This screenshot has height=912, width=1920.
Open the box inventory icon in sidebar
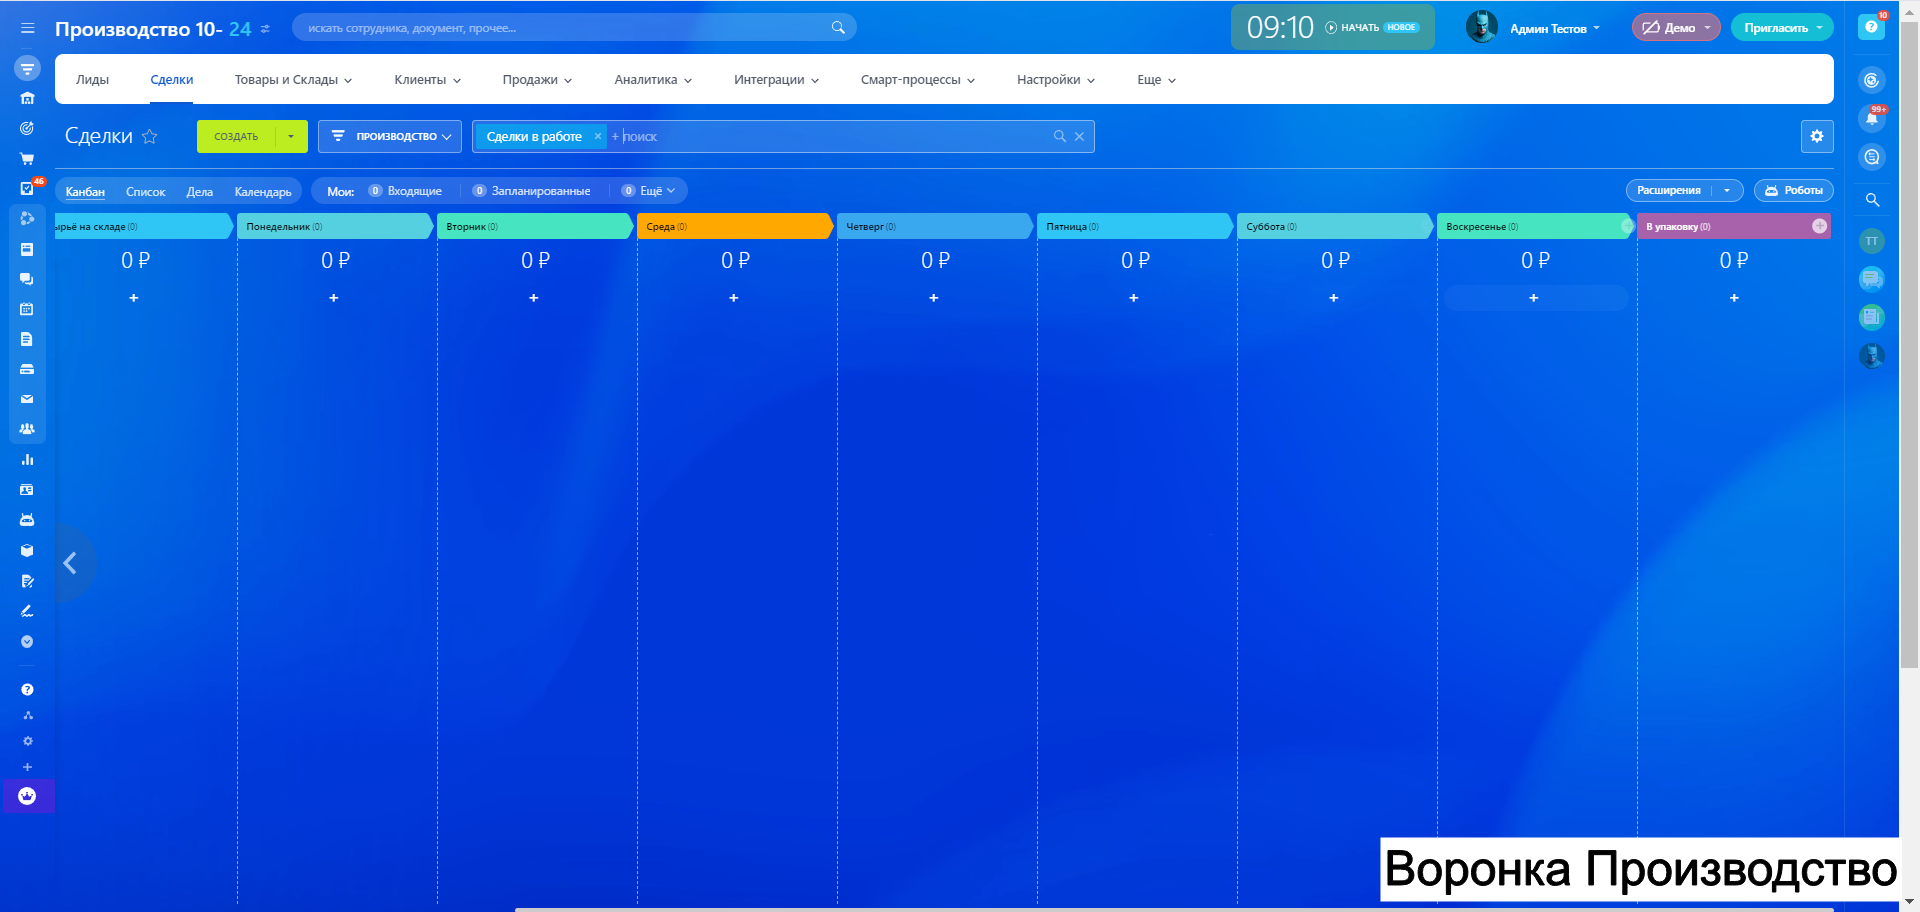pyautogui.click(x=27, y=550)
